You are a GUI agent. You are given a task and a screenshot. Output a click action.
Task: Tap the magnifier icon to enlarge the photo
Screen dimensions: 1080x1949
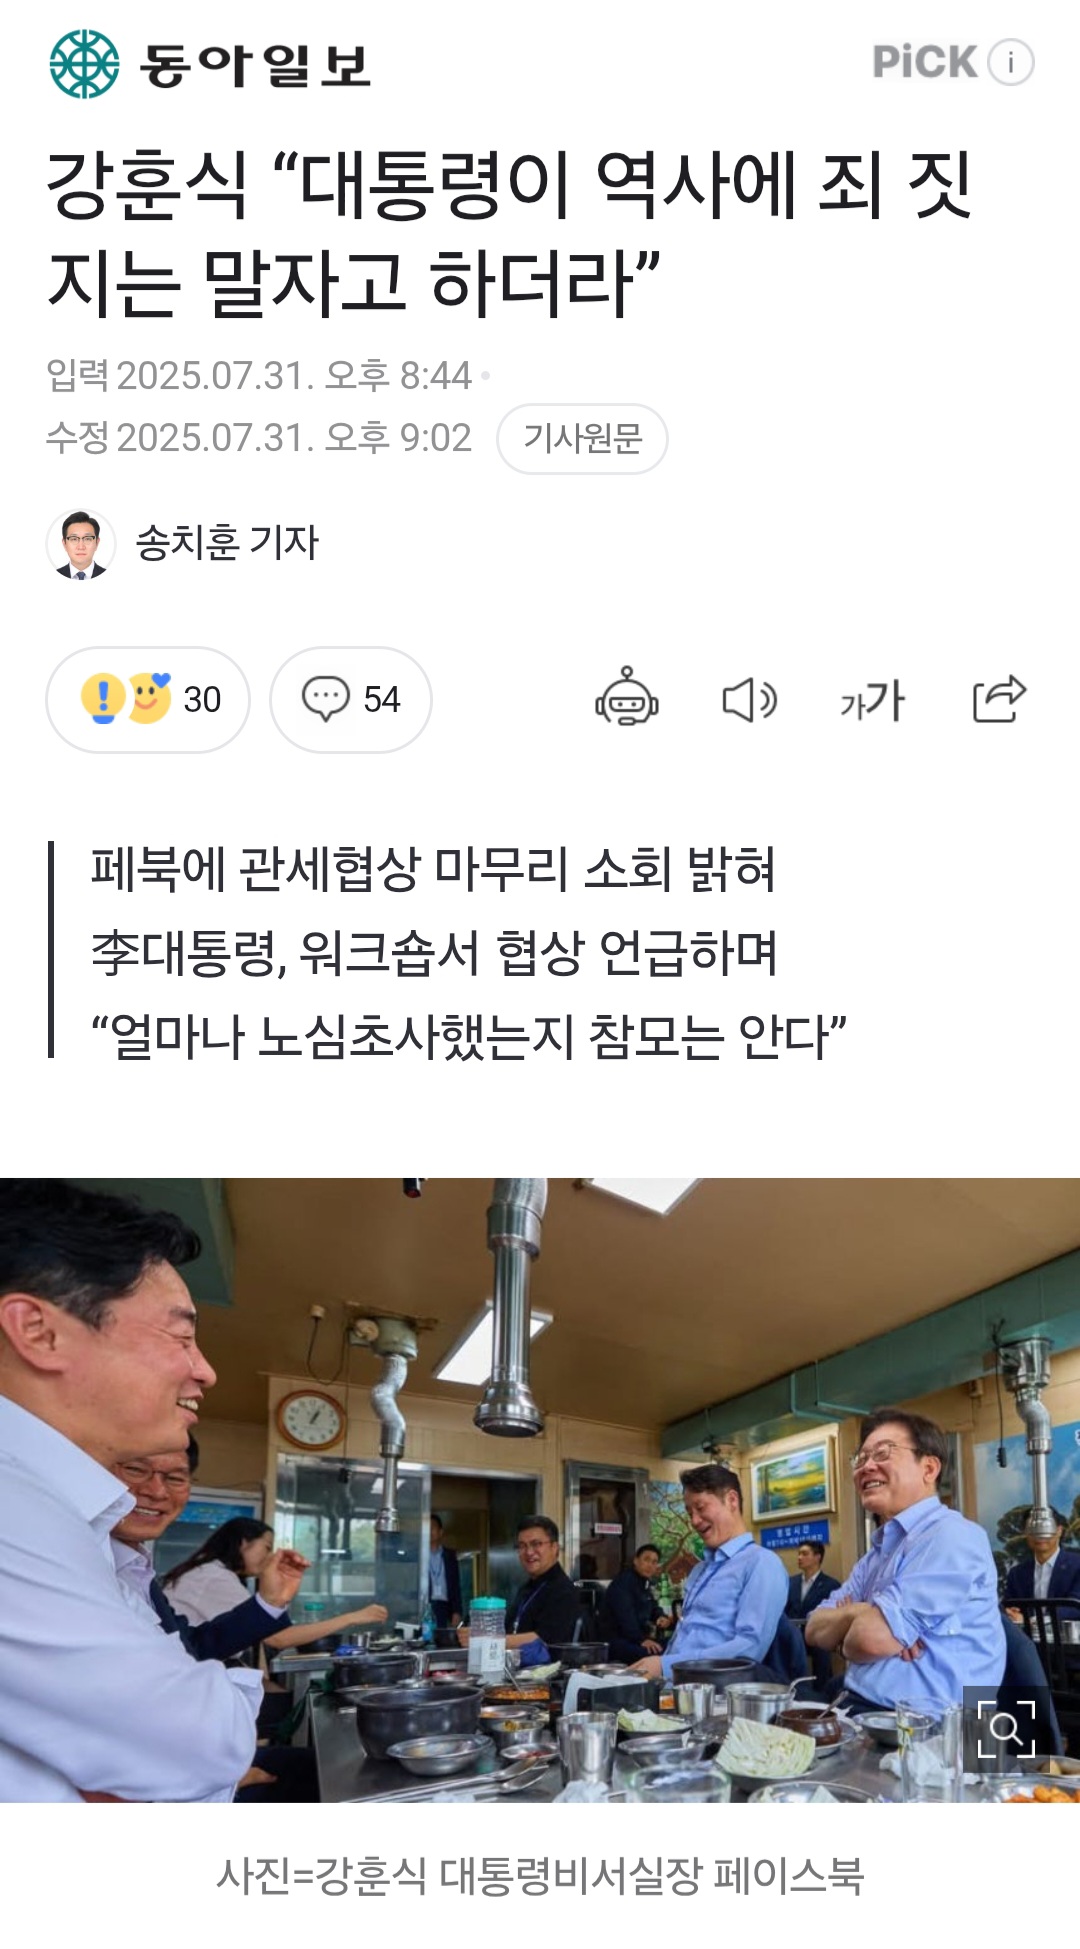pyautogui.click(x=1006, y=1729)
